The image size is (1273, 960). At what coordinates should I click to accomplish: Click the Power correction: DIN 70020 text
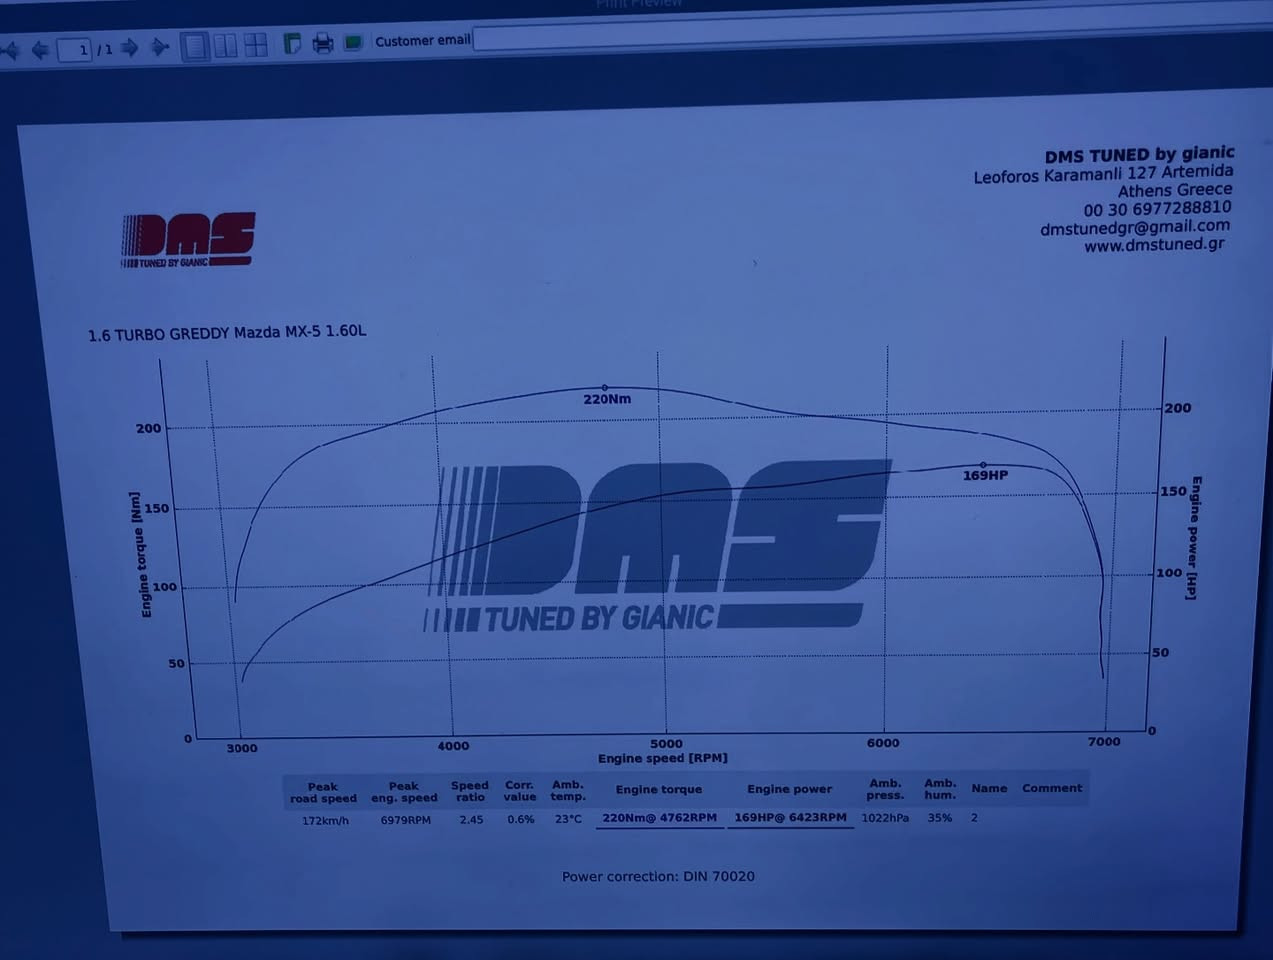[x=658, y=877]
